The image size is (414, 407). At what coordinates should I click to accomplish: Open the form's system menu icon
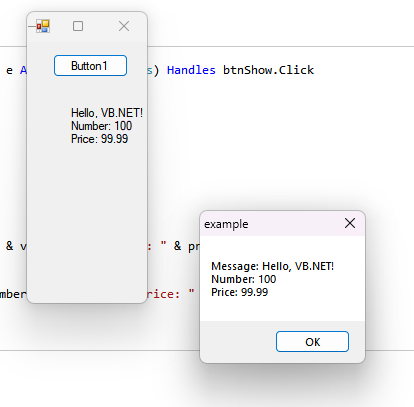[x=43, y=26]
